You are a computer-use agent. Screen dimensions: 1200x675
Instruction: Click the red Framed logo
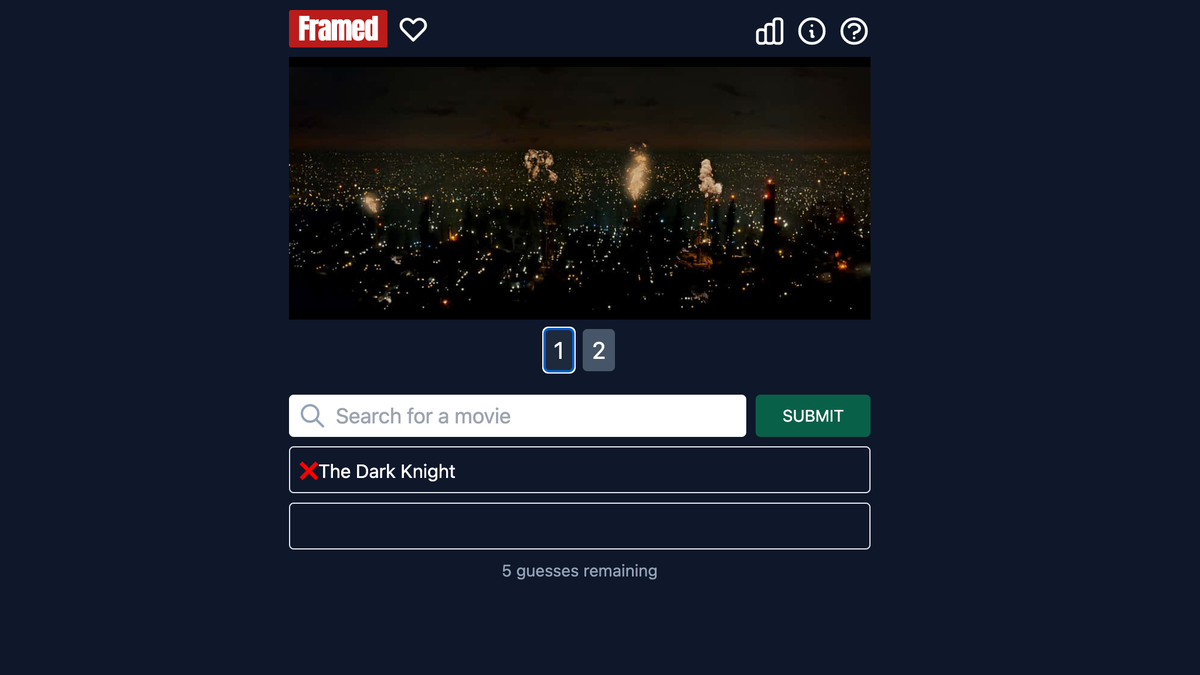point(338,29)
